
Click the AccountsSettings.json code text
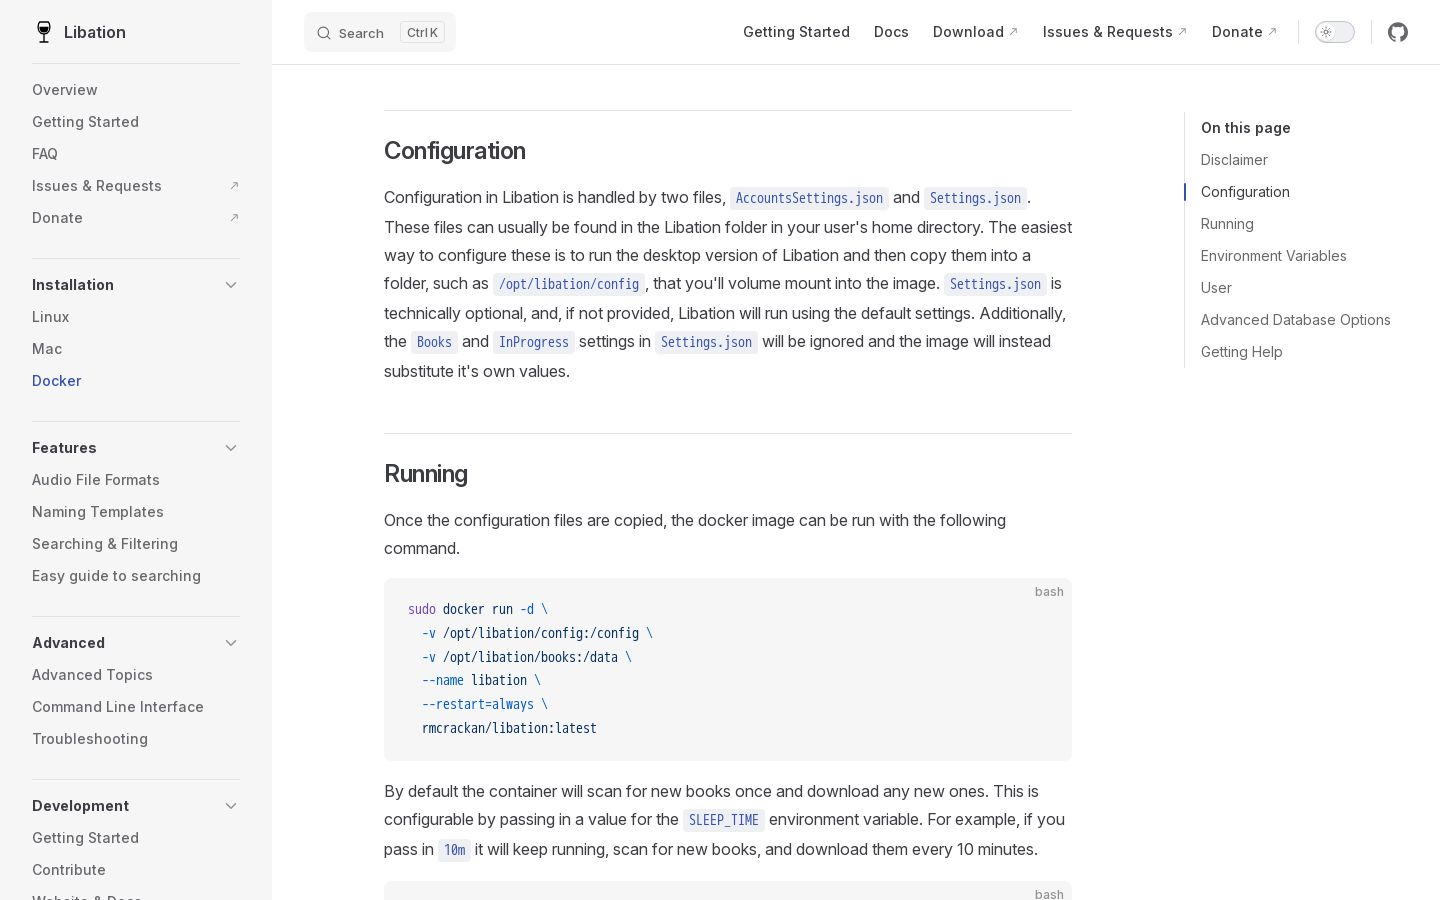click(809, 198)
